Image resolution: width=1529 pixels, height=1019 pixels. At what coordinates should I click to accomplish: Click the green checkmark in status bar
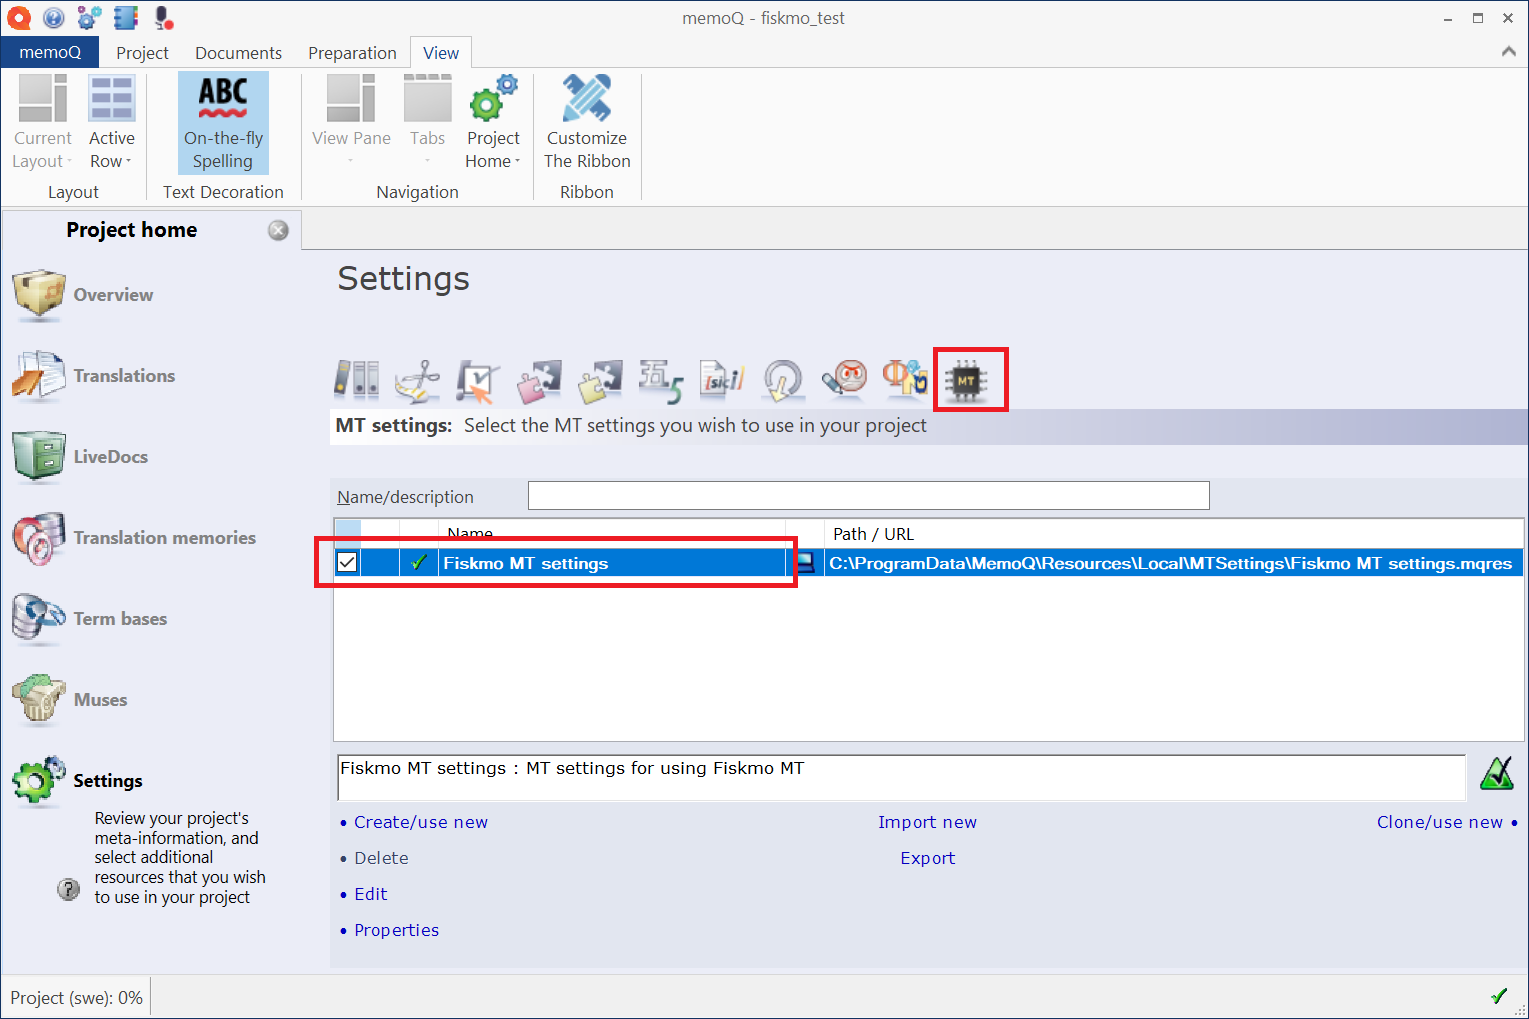point(1498,996)
